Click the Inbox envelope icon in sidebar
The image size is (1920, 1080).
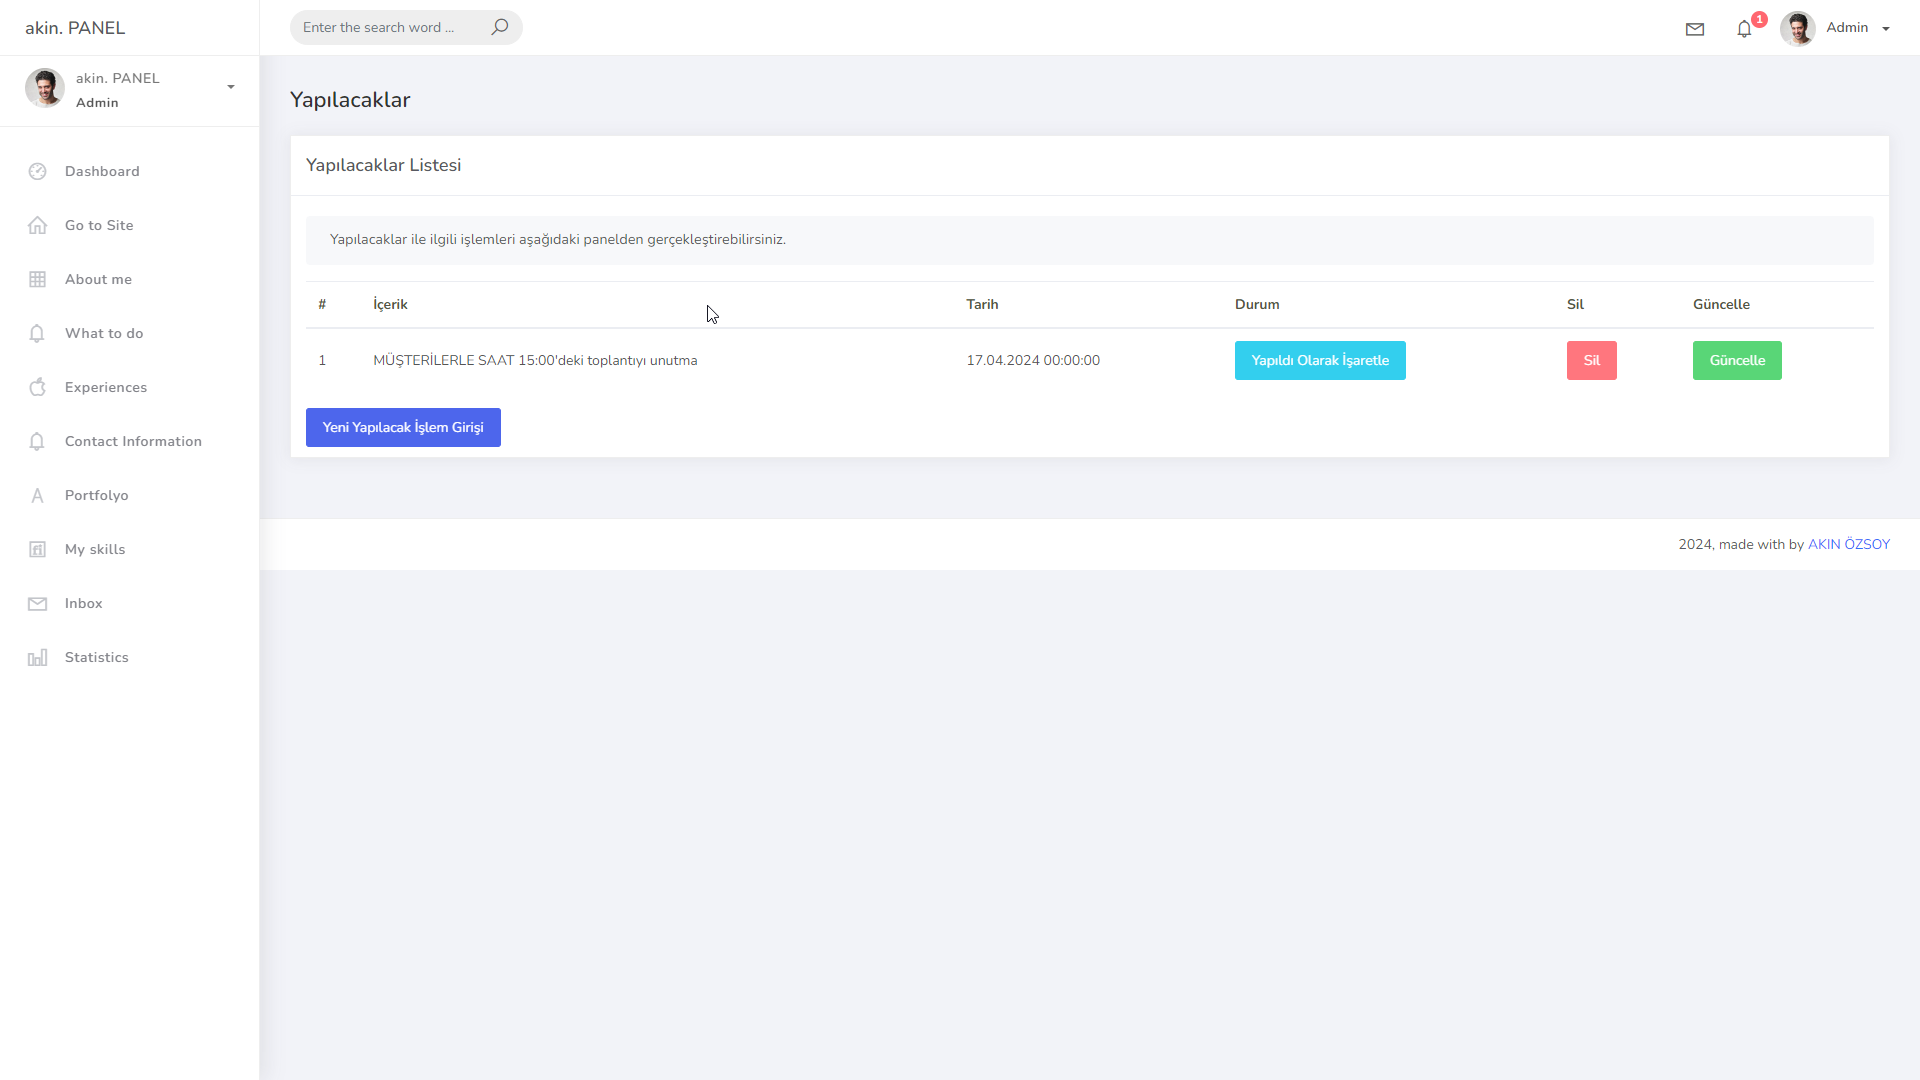pos(38,603)
